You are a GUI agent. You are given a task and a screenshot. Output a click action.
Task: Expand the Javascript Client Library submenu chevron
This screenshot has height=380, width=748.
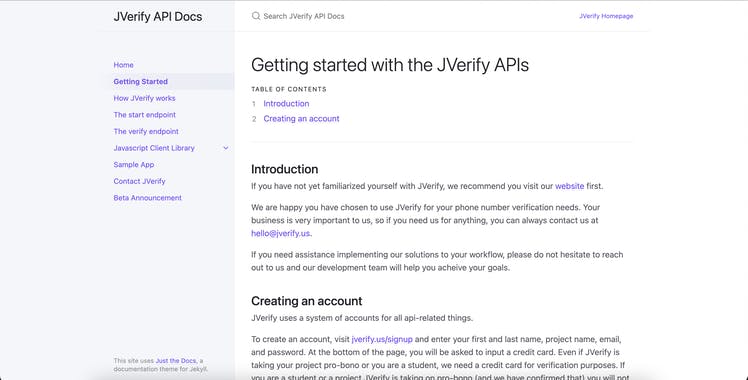pyautogui.click(x=226, y=148)
